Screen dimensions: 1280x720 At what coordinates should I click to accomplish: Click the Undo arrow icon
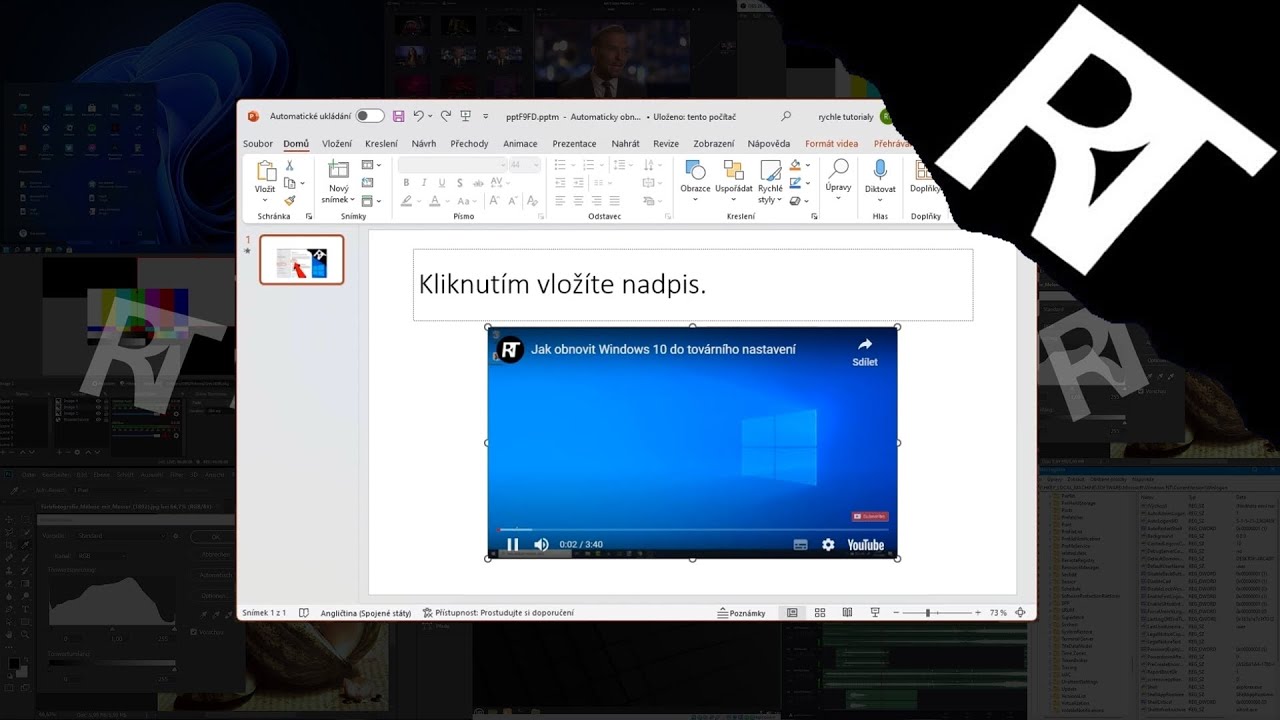coord(419,116)
